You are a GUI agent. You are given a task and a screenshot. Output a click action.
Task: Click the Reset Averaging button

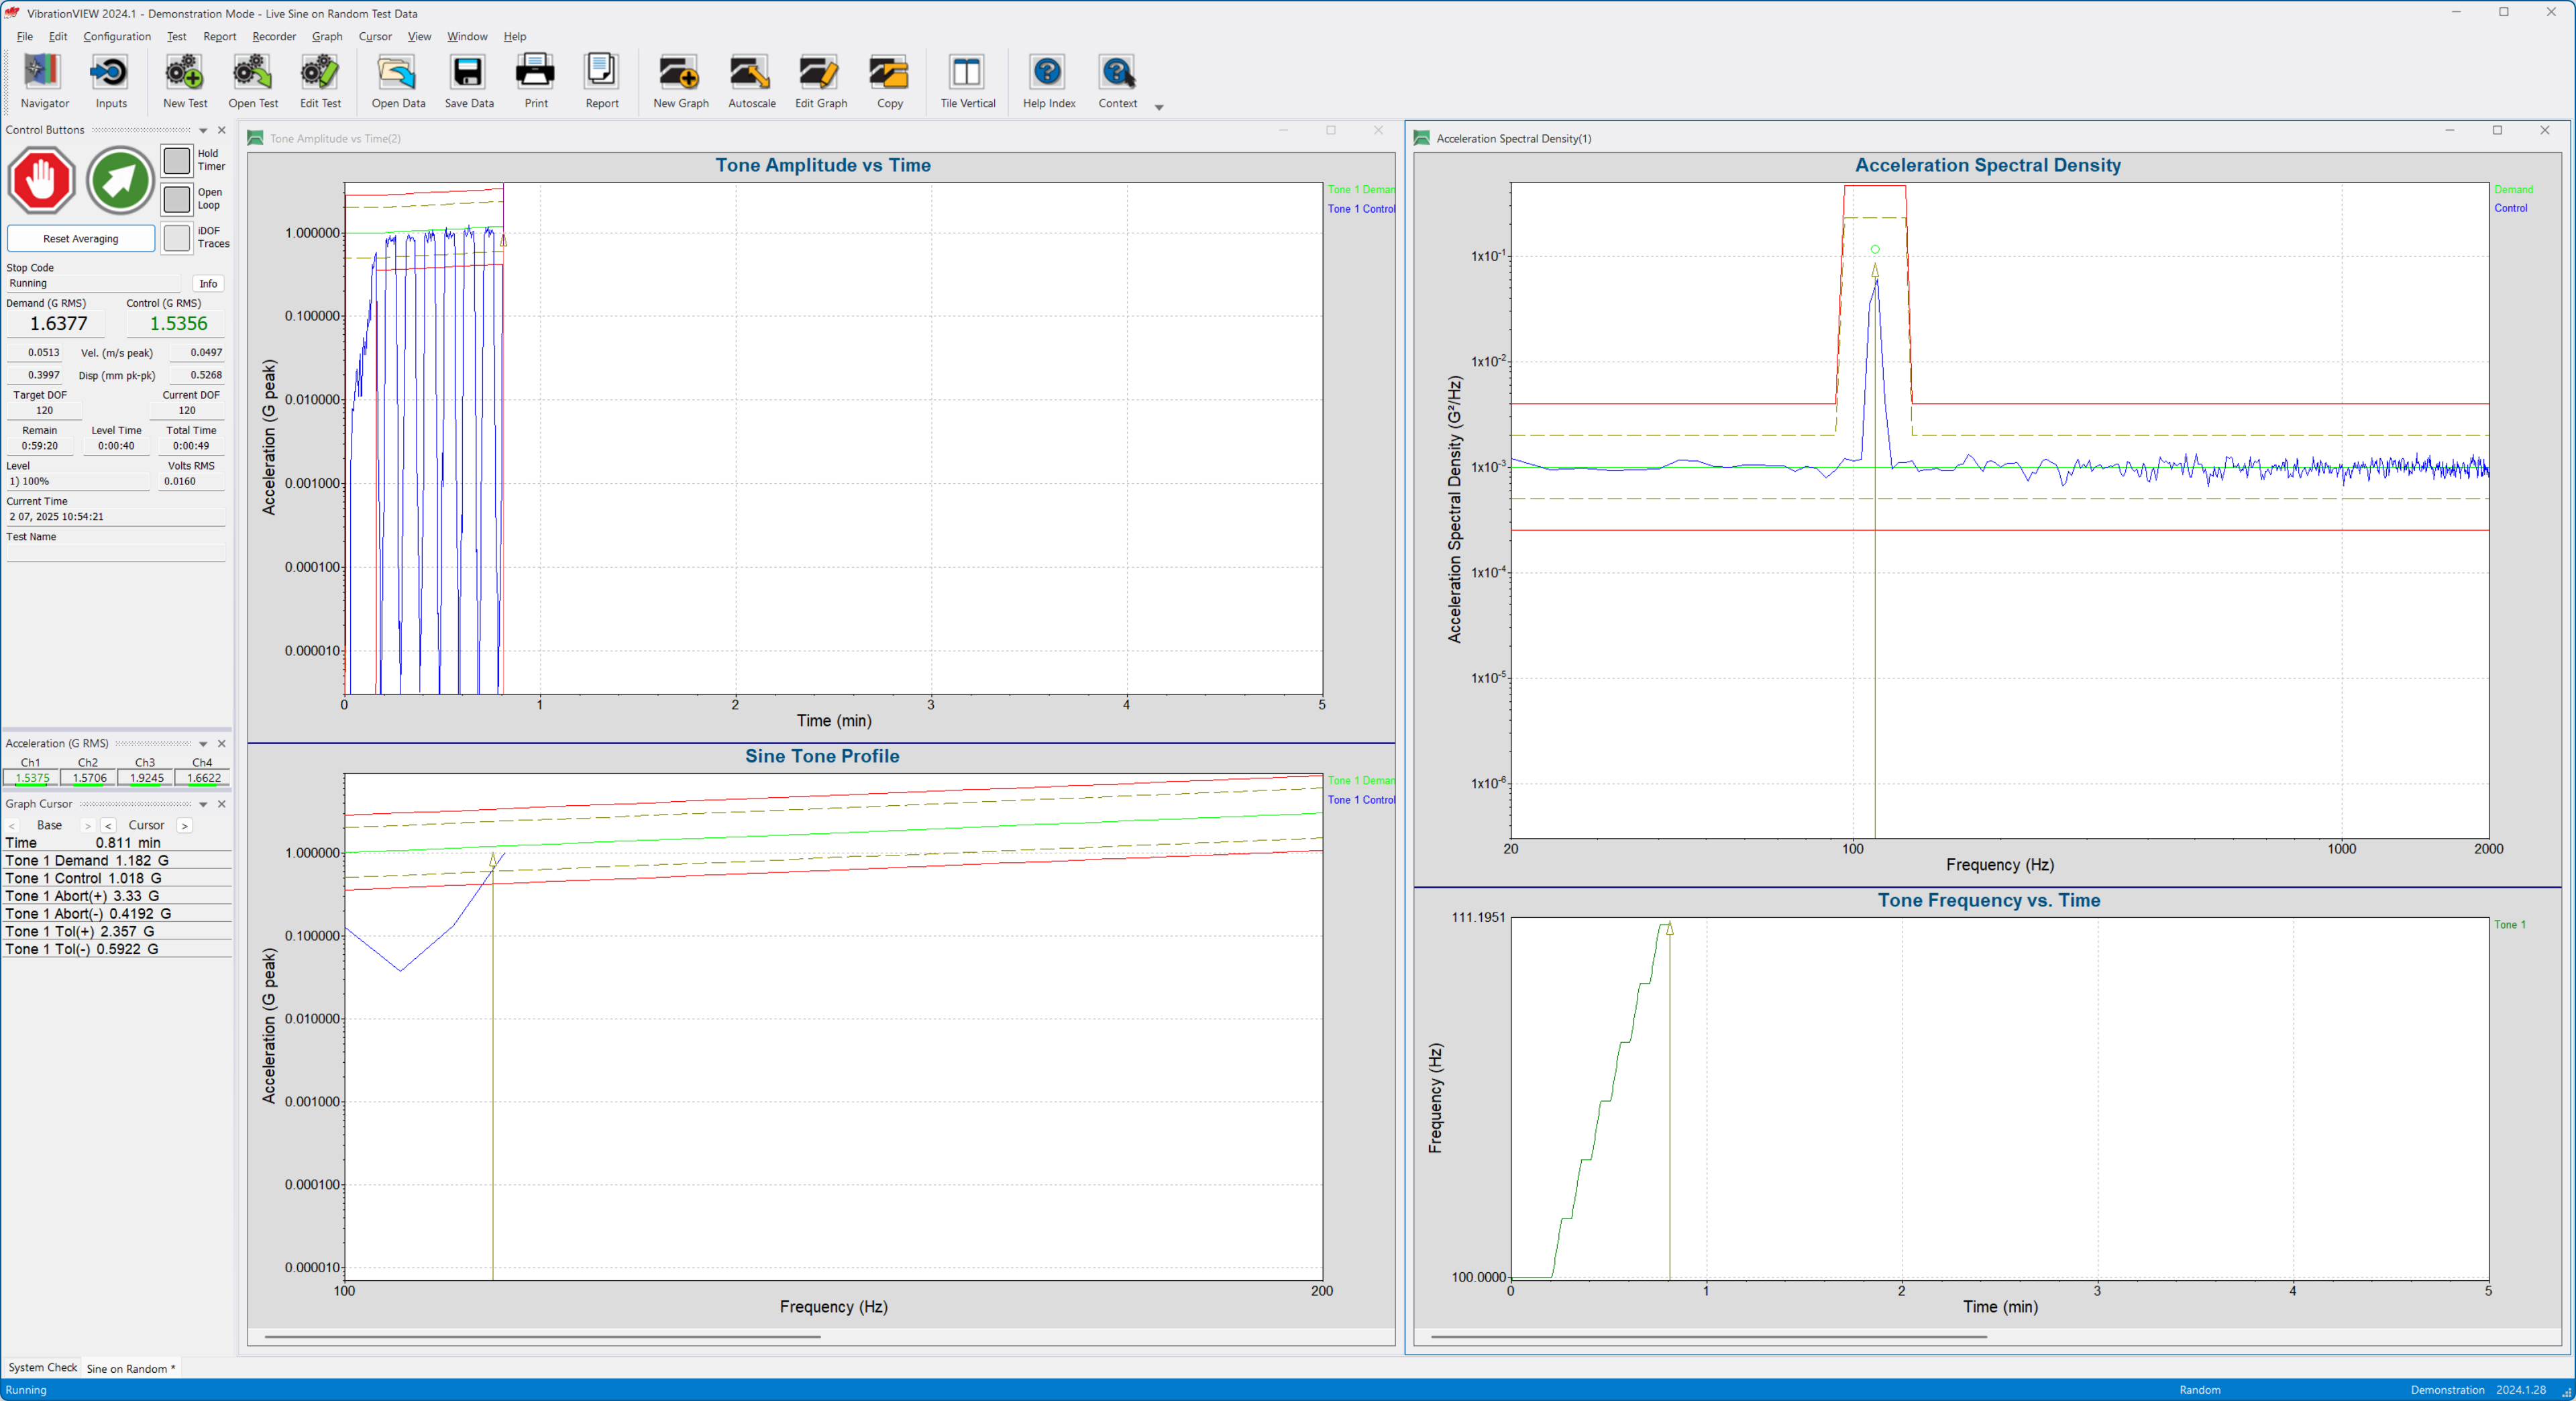click(x=81, y=239)
